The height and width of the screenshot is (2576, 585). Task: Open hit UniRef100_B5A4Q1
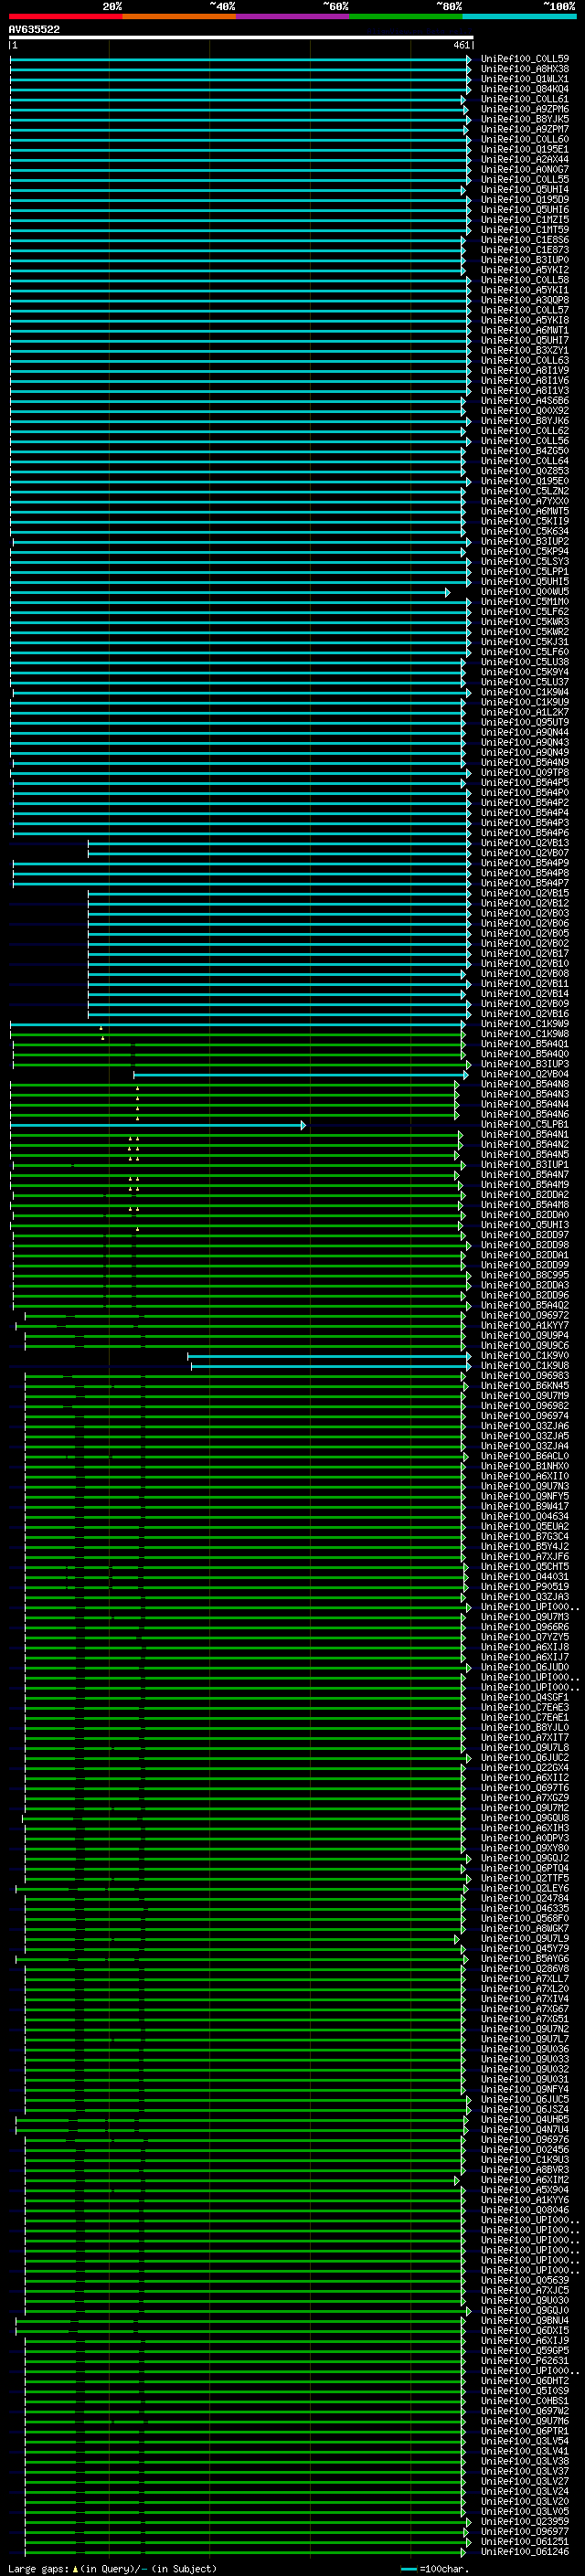[x=525, y=1044]
